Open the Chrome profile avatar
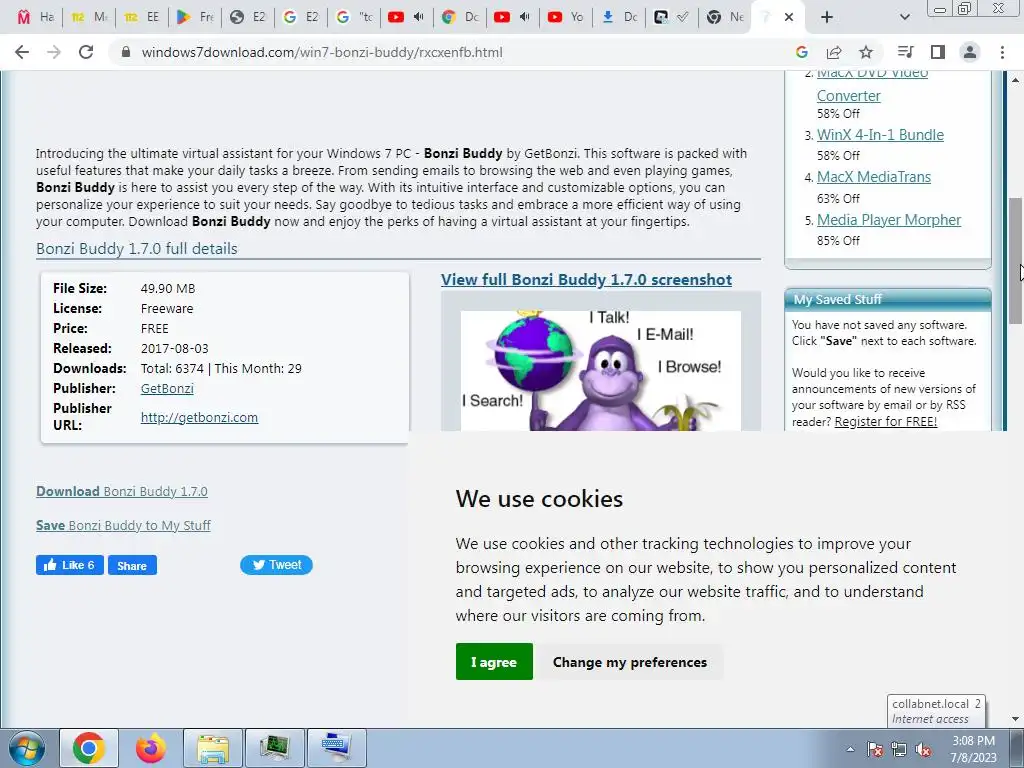This screenshot has height=768, width=1024. click(x=970, y=52)
